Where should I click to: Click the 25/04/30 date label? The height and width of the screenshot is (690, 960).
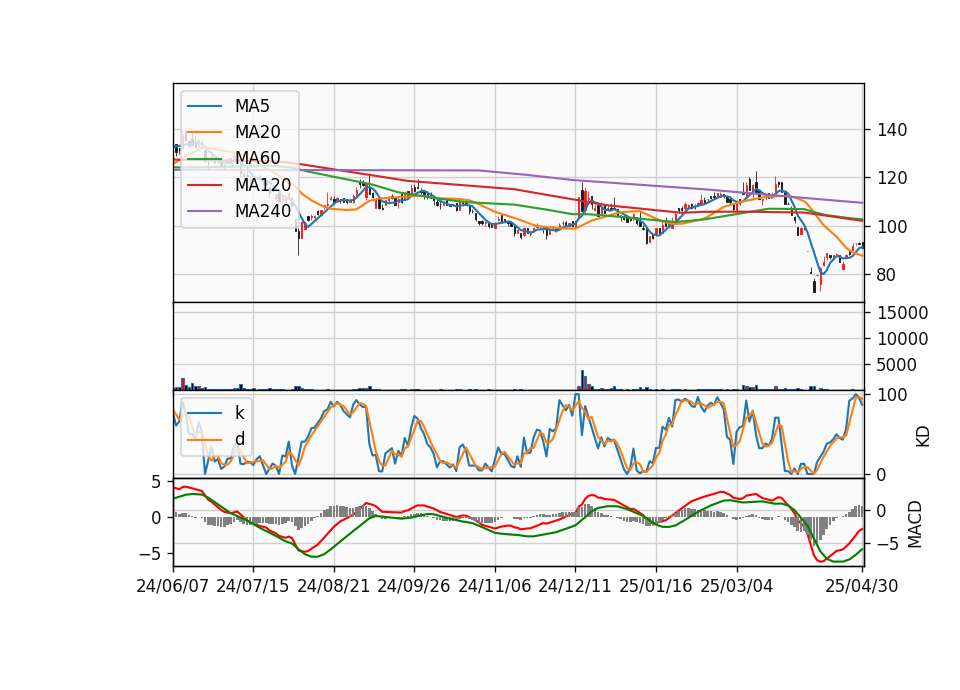click(x=862, y=586)
